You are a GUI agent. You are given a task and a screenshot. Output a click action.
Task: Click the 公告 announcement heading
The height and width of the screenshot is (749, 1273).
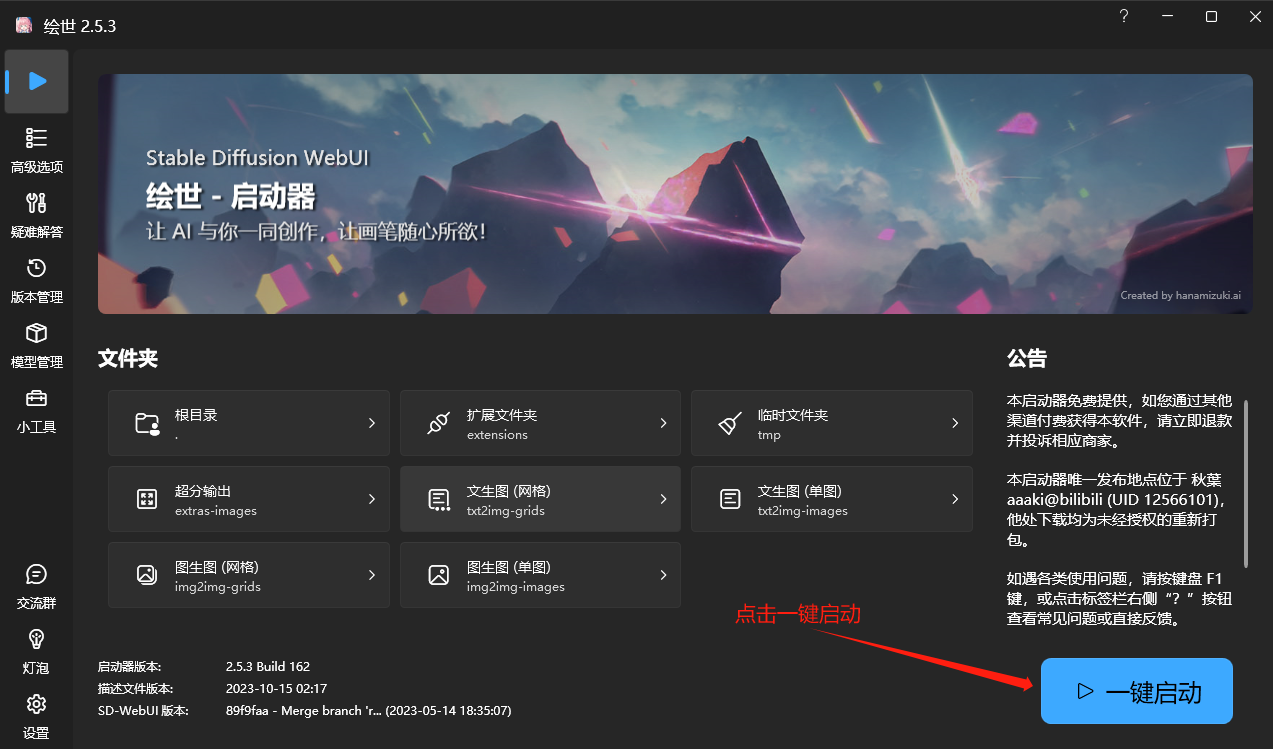click(1027, 358)
